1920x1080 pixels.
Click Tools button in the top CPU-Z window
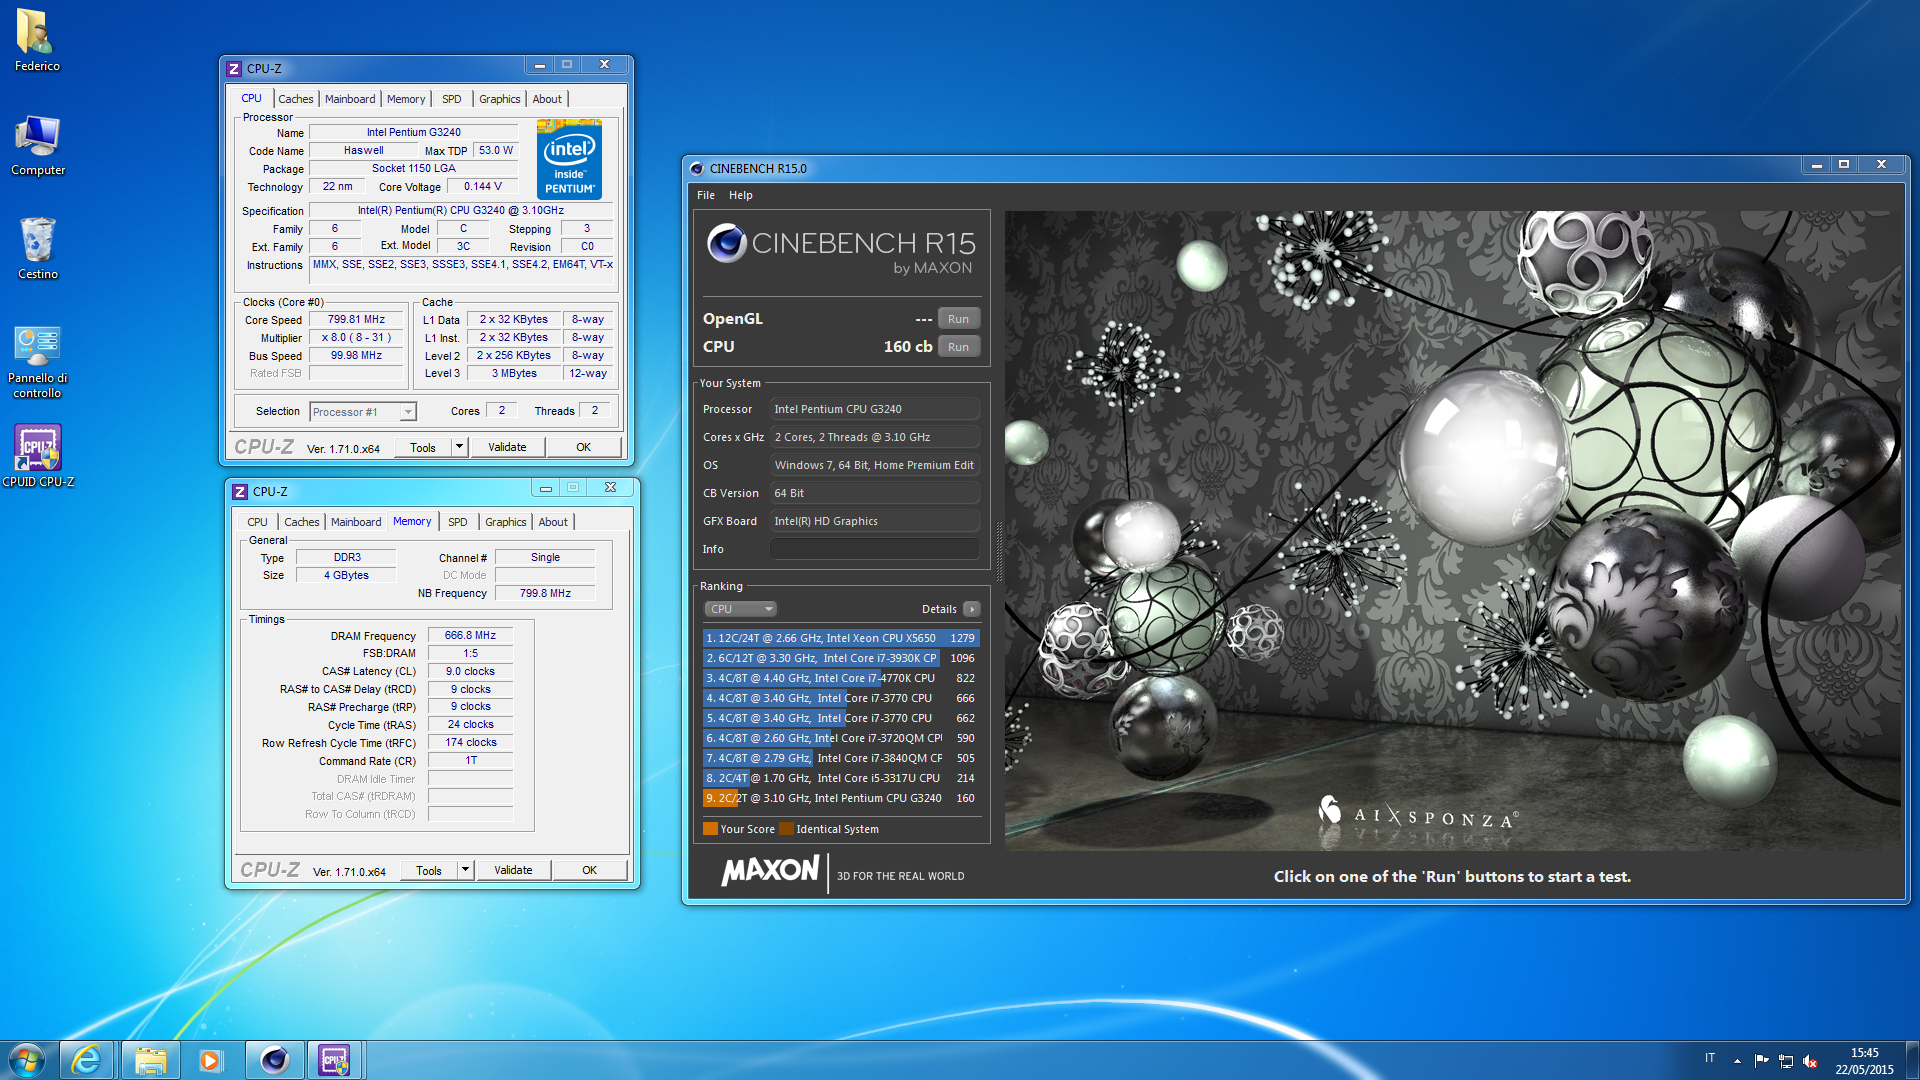pyautogui.click(x=423, y=447)
